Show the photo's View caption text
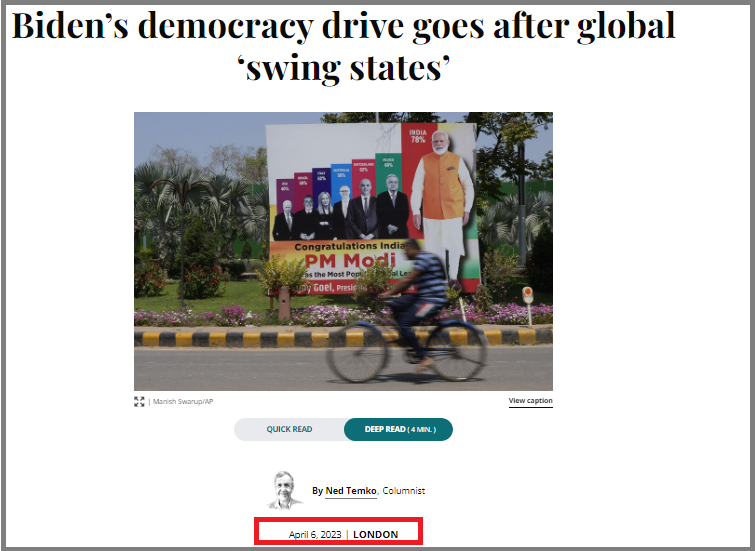 point(531,401)
